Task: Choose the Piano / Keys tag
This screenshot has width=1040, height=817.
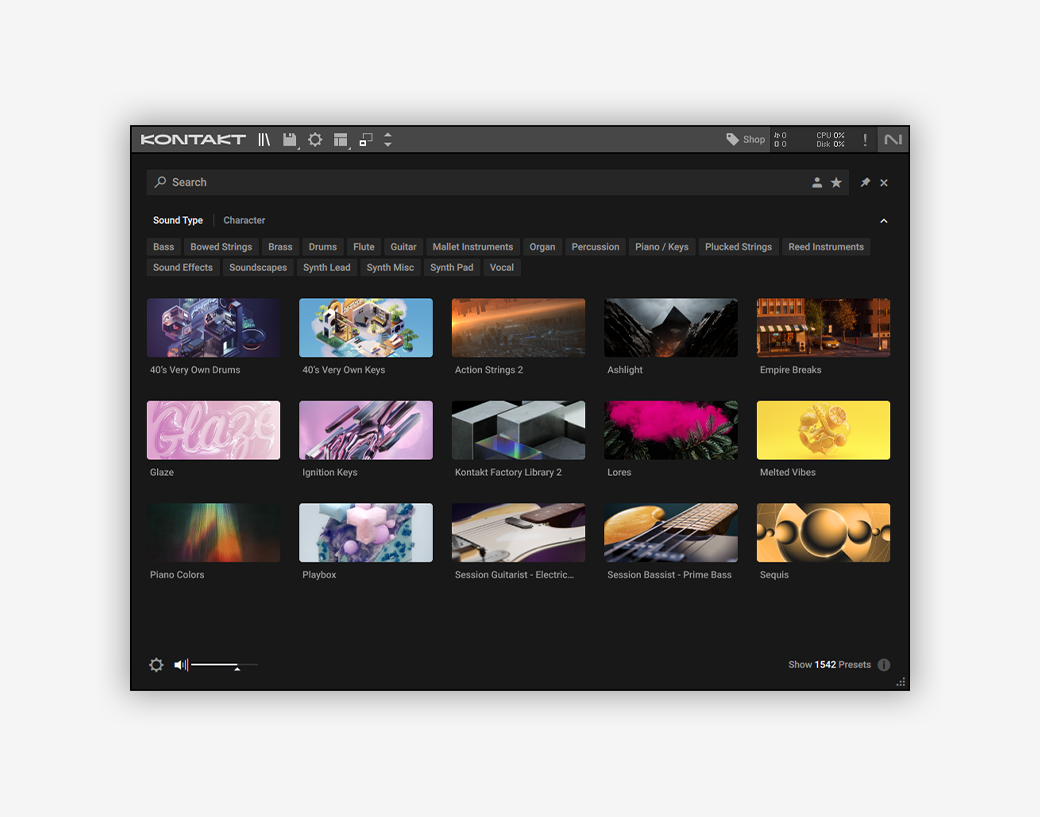Action: click(661, 247)
